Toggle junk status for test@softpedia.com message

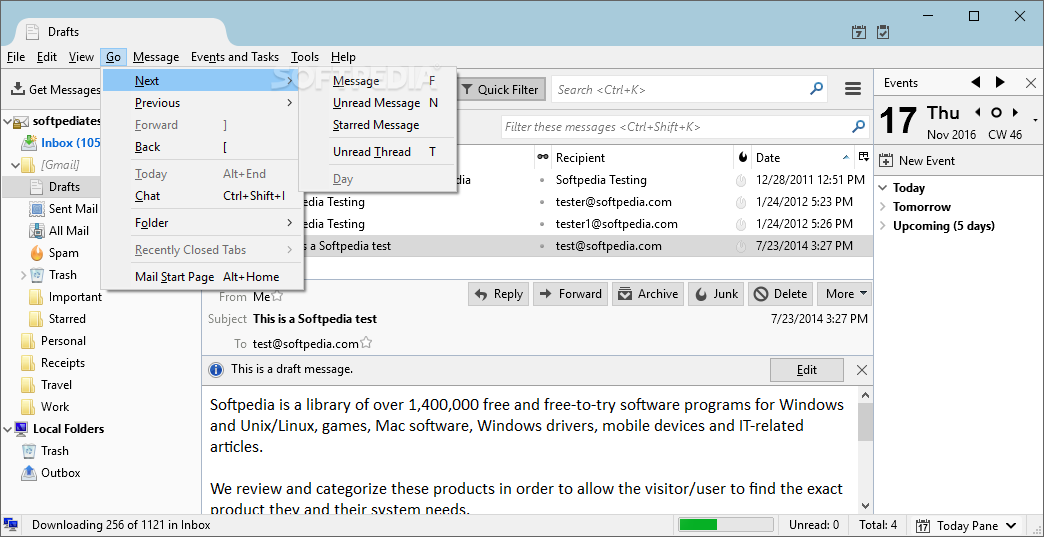(x=740, y=246)
